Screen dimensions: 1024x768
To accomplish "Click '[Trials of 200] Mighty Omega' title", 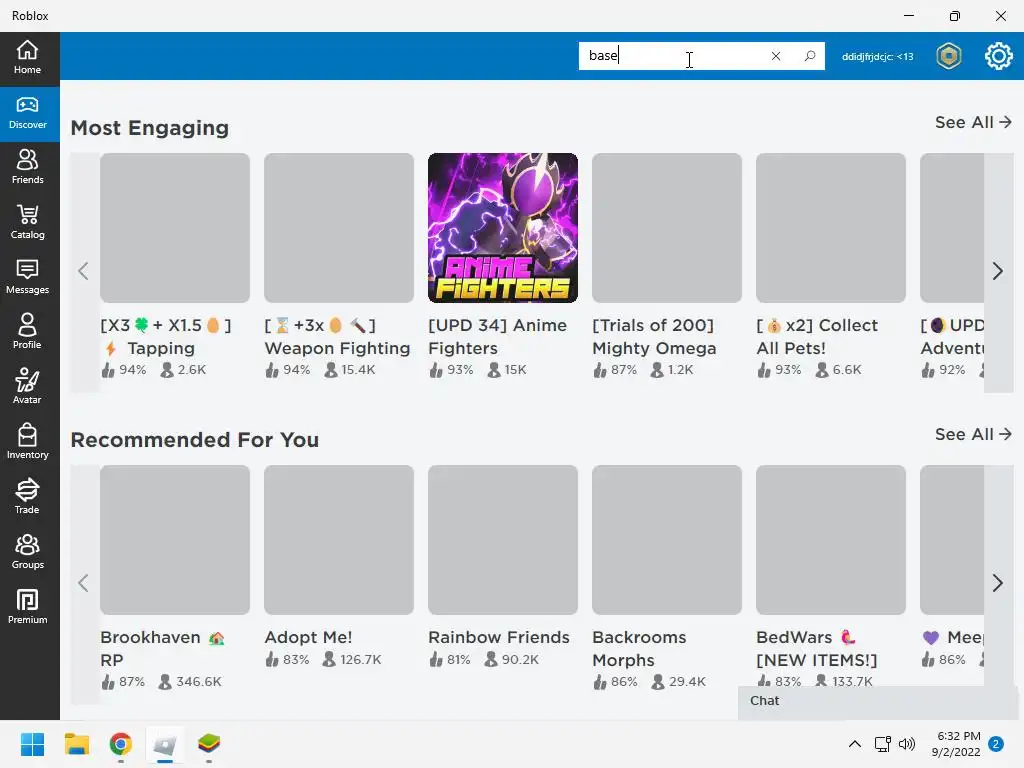I will (654, 336).
